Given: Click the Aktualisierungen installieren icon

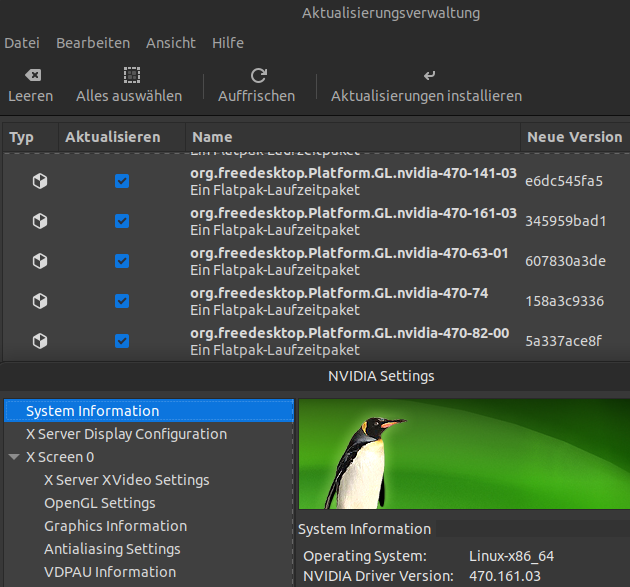Looking at the screenshot, I should pyautogui.click(x=429, y=75).
